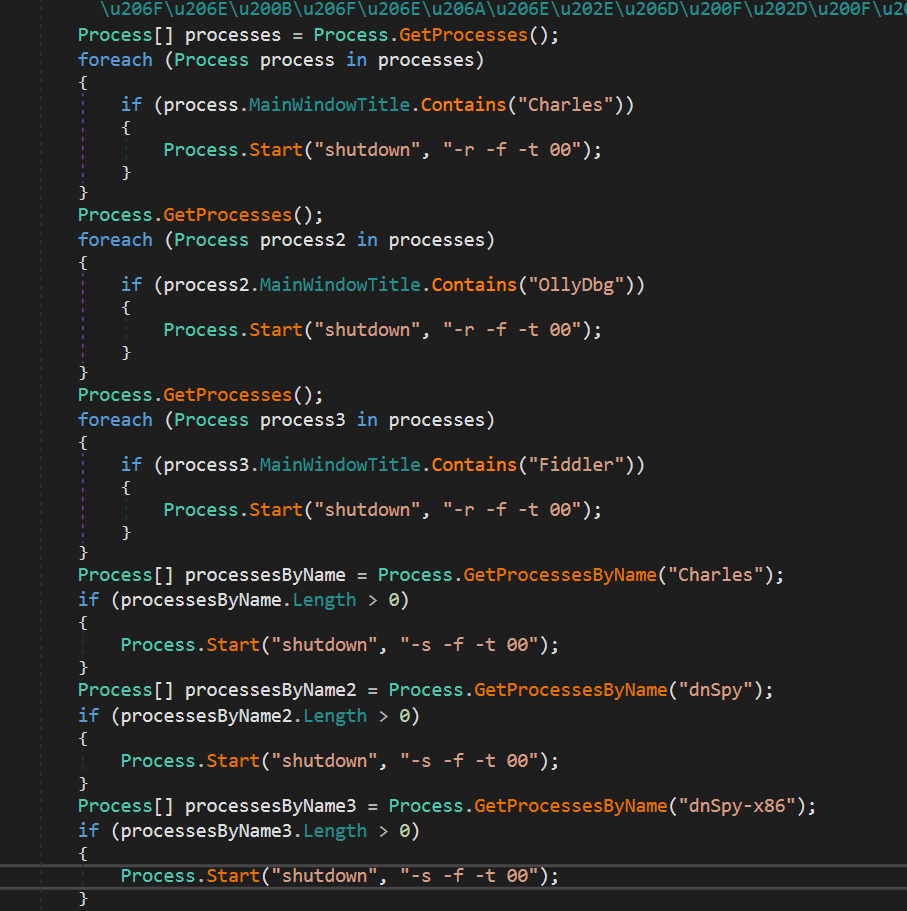The image size is (907, 911).
Task: Click the Length property of processesByName2
Action: (x=335, y=715)
